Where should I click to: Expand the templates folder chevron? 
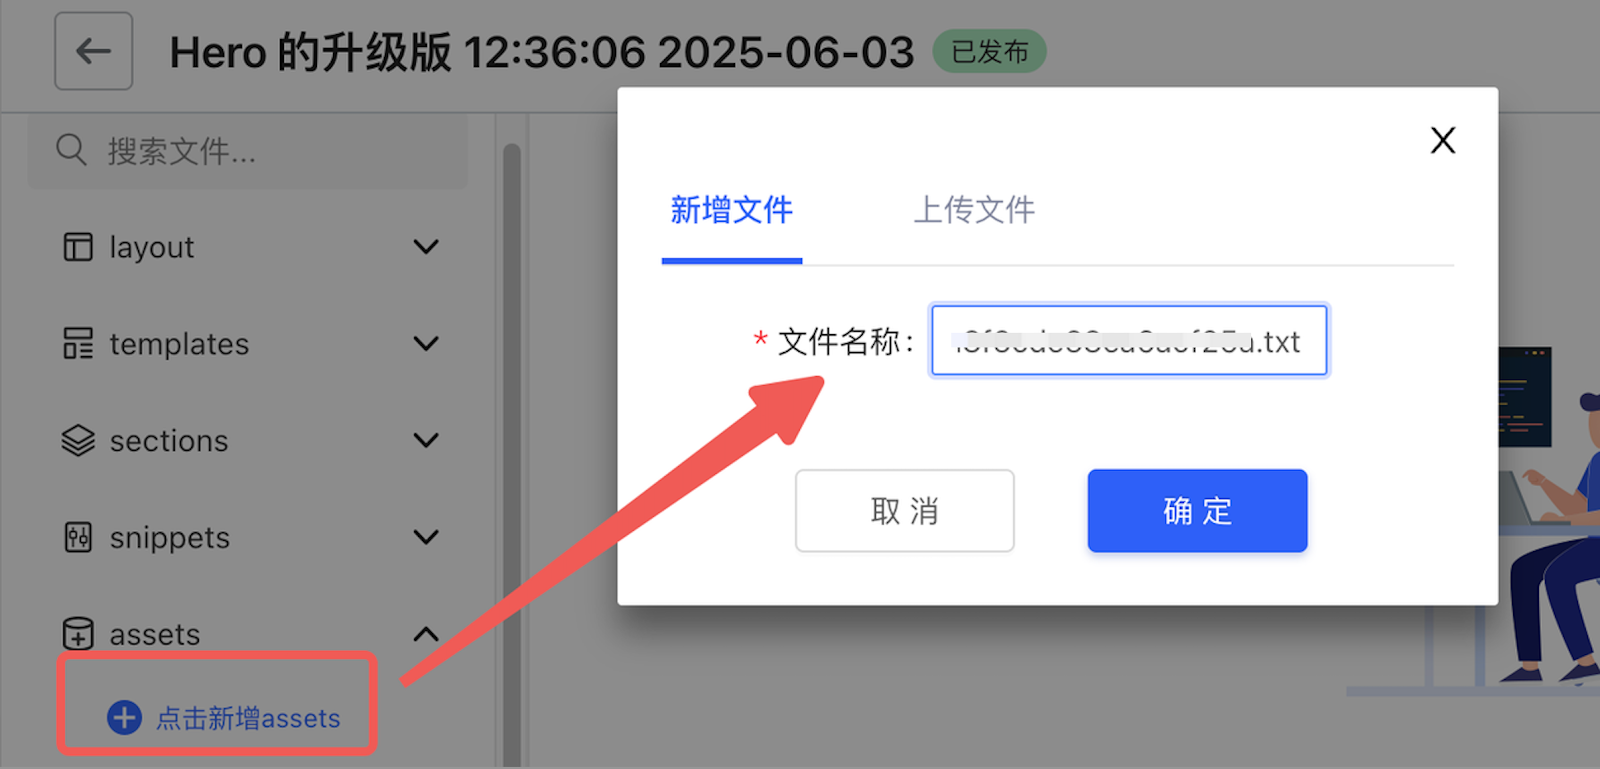426,344
